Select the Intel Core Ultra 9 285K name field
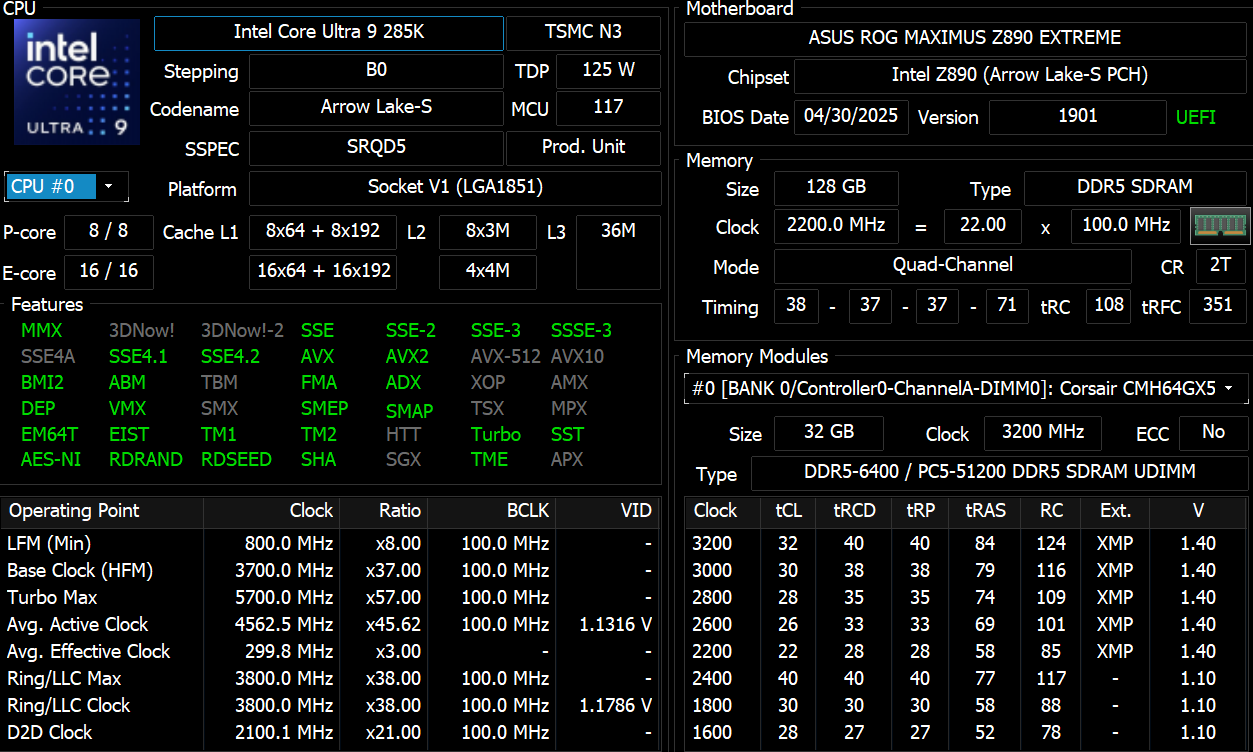This screenshot has height=752, width=1253. [328, 33]
